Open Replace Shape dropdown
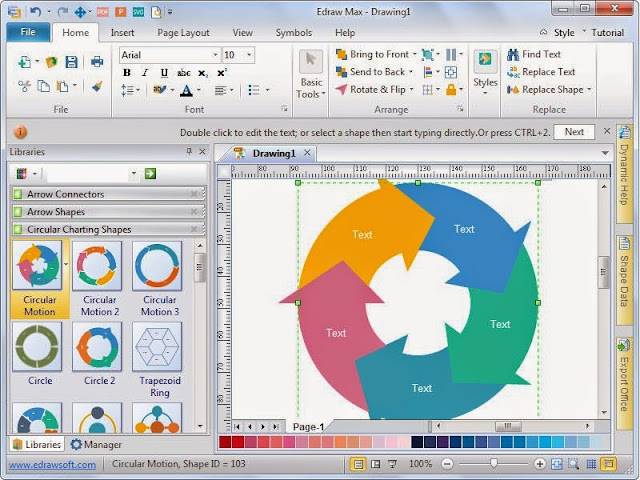The height and width of the screenshot is (480, 640). click(549, 89)
